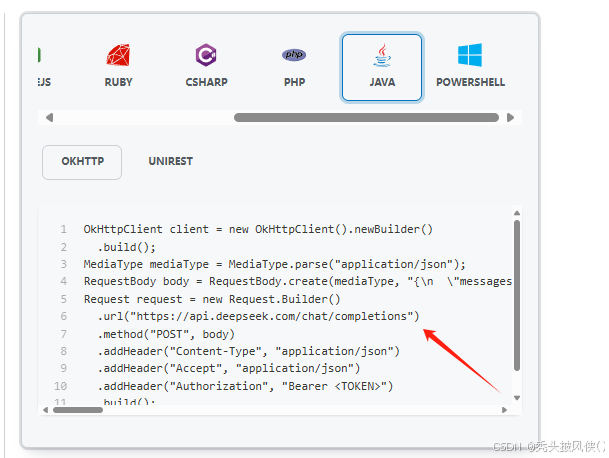The height and width of the screenshot is (458, 609).
Task: Click the code box horizontal scrollbar thumb
Action: click(x=78, y=410)
